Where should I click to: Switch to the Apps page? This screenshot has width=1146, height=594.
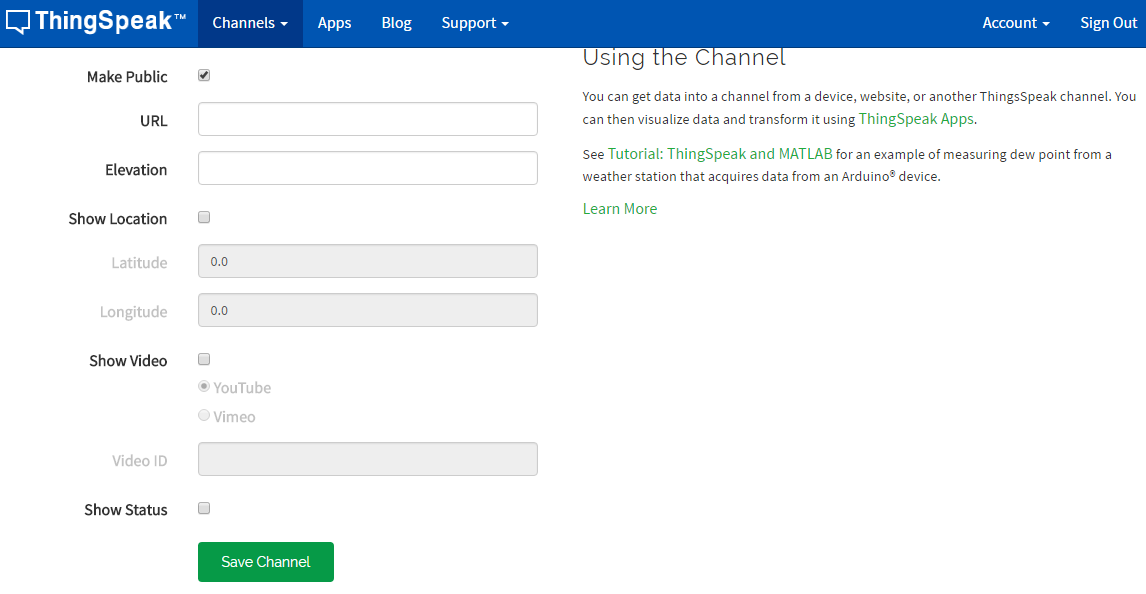click(x=334, y=22)
